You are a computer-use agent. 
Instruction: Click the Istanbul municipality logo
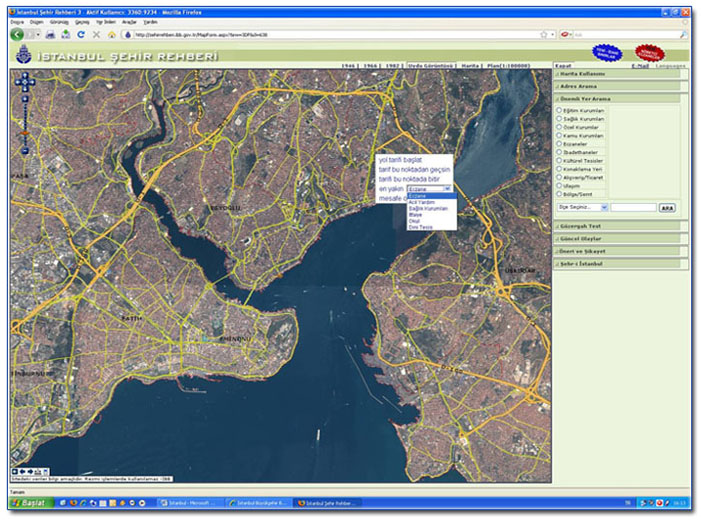(24, 55)
